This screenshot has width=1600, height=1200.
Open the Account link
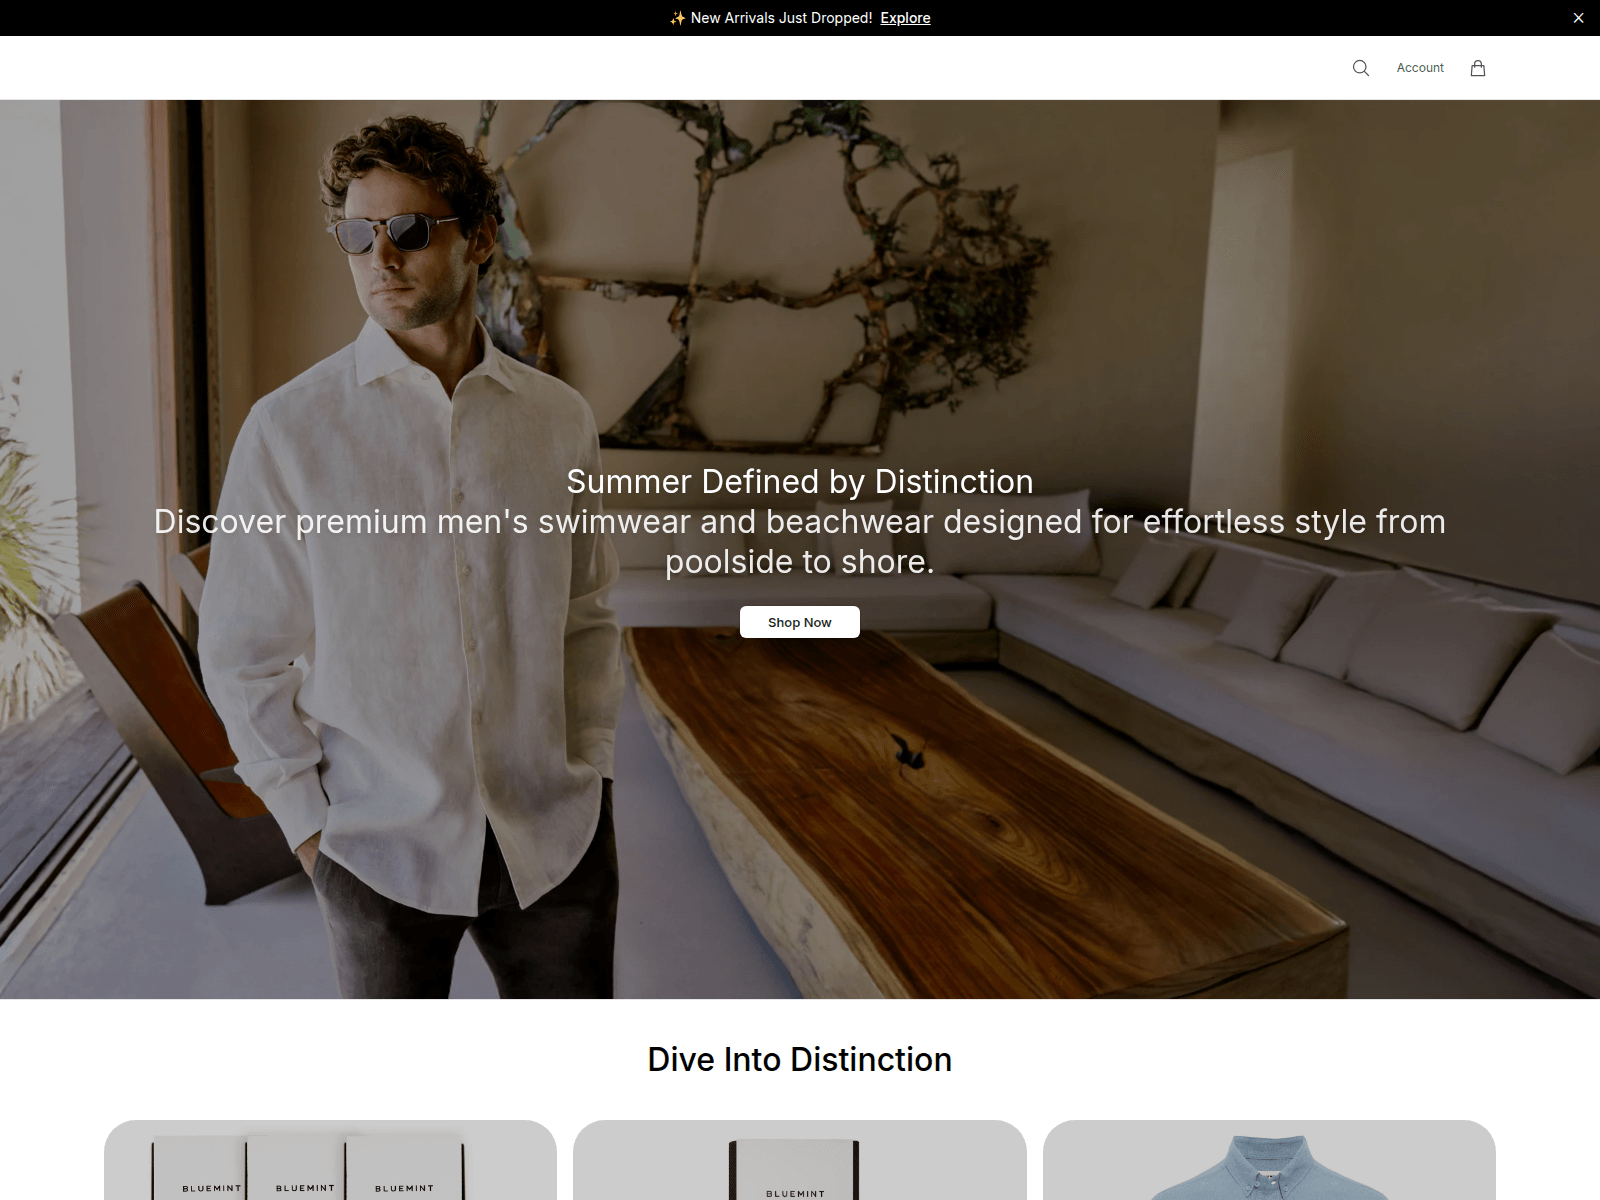[x=1420, y=68]
